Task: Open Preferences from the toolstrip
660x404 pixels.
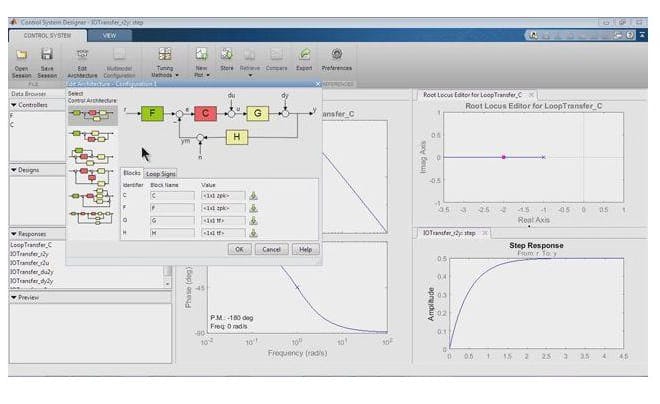Action: pos(336,60)
